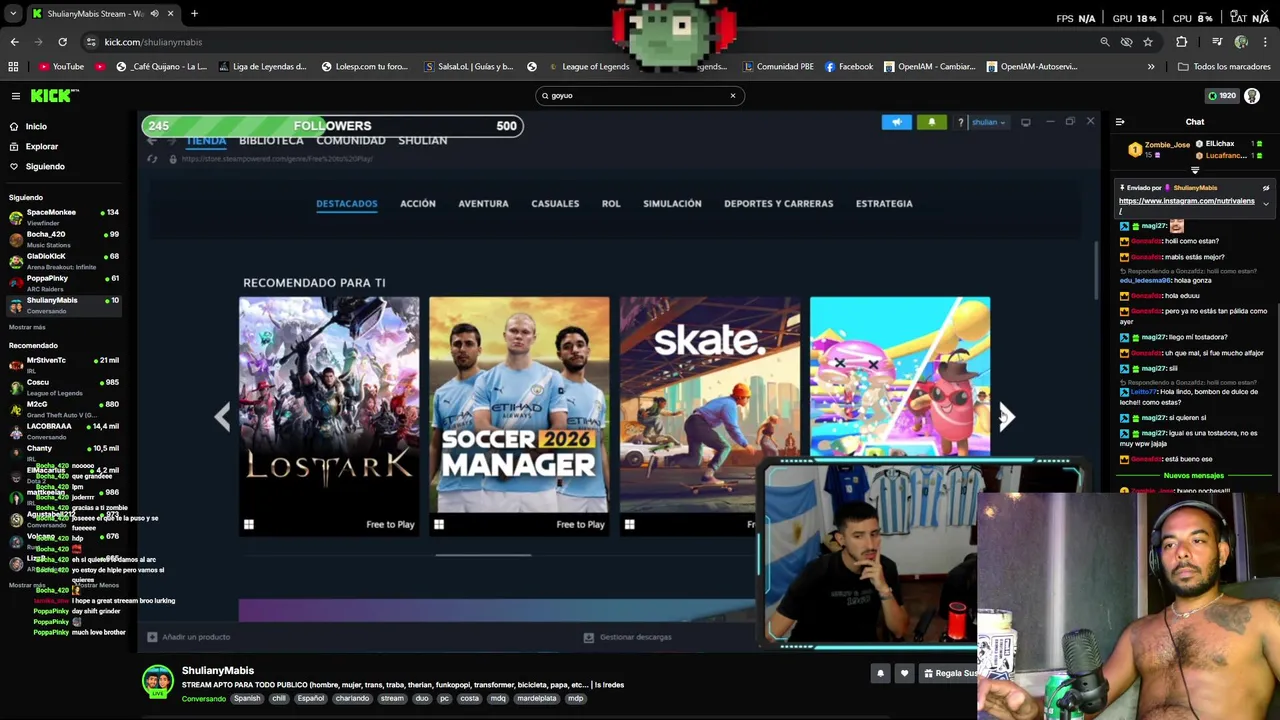
Task: Select the GlaDioKicK channel
Action: point(62,260)
